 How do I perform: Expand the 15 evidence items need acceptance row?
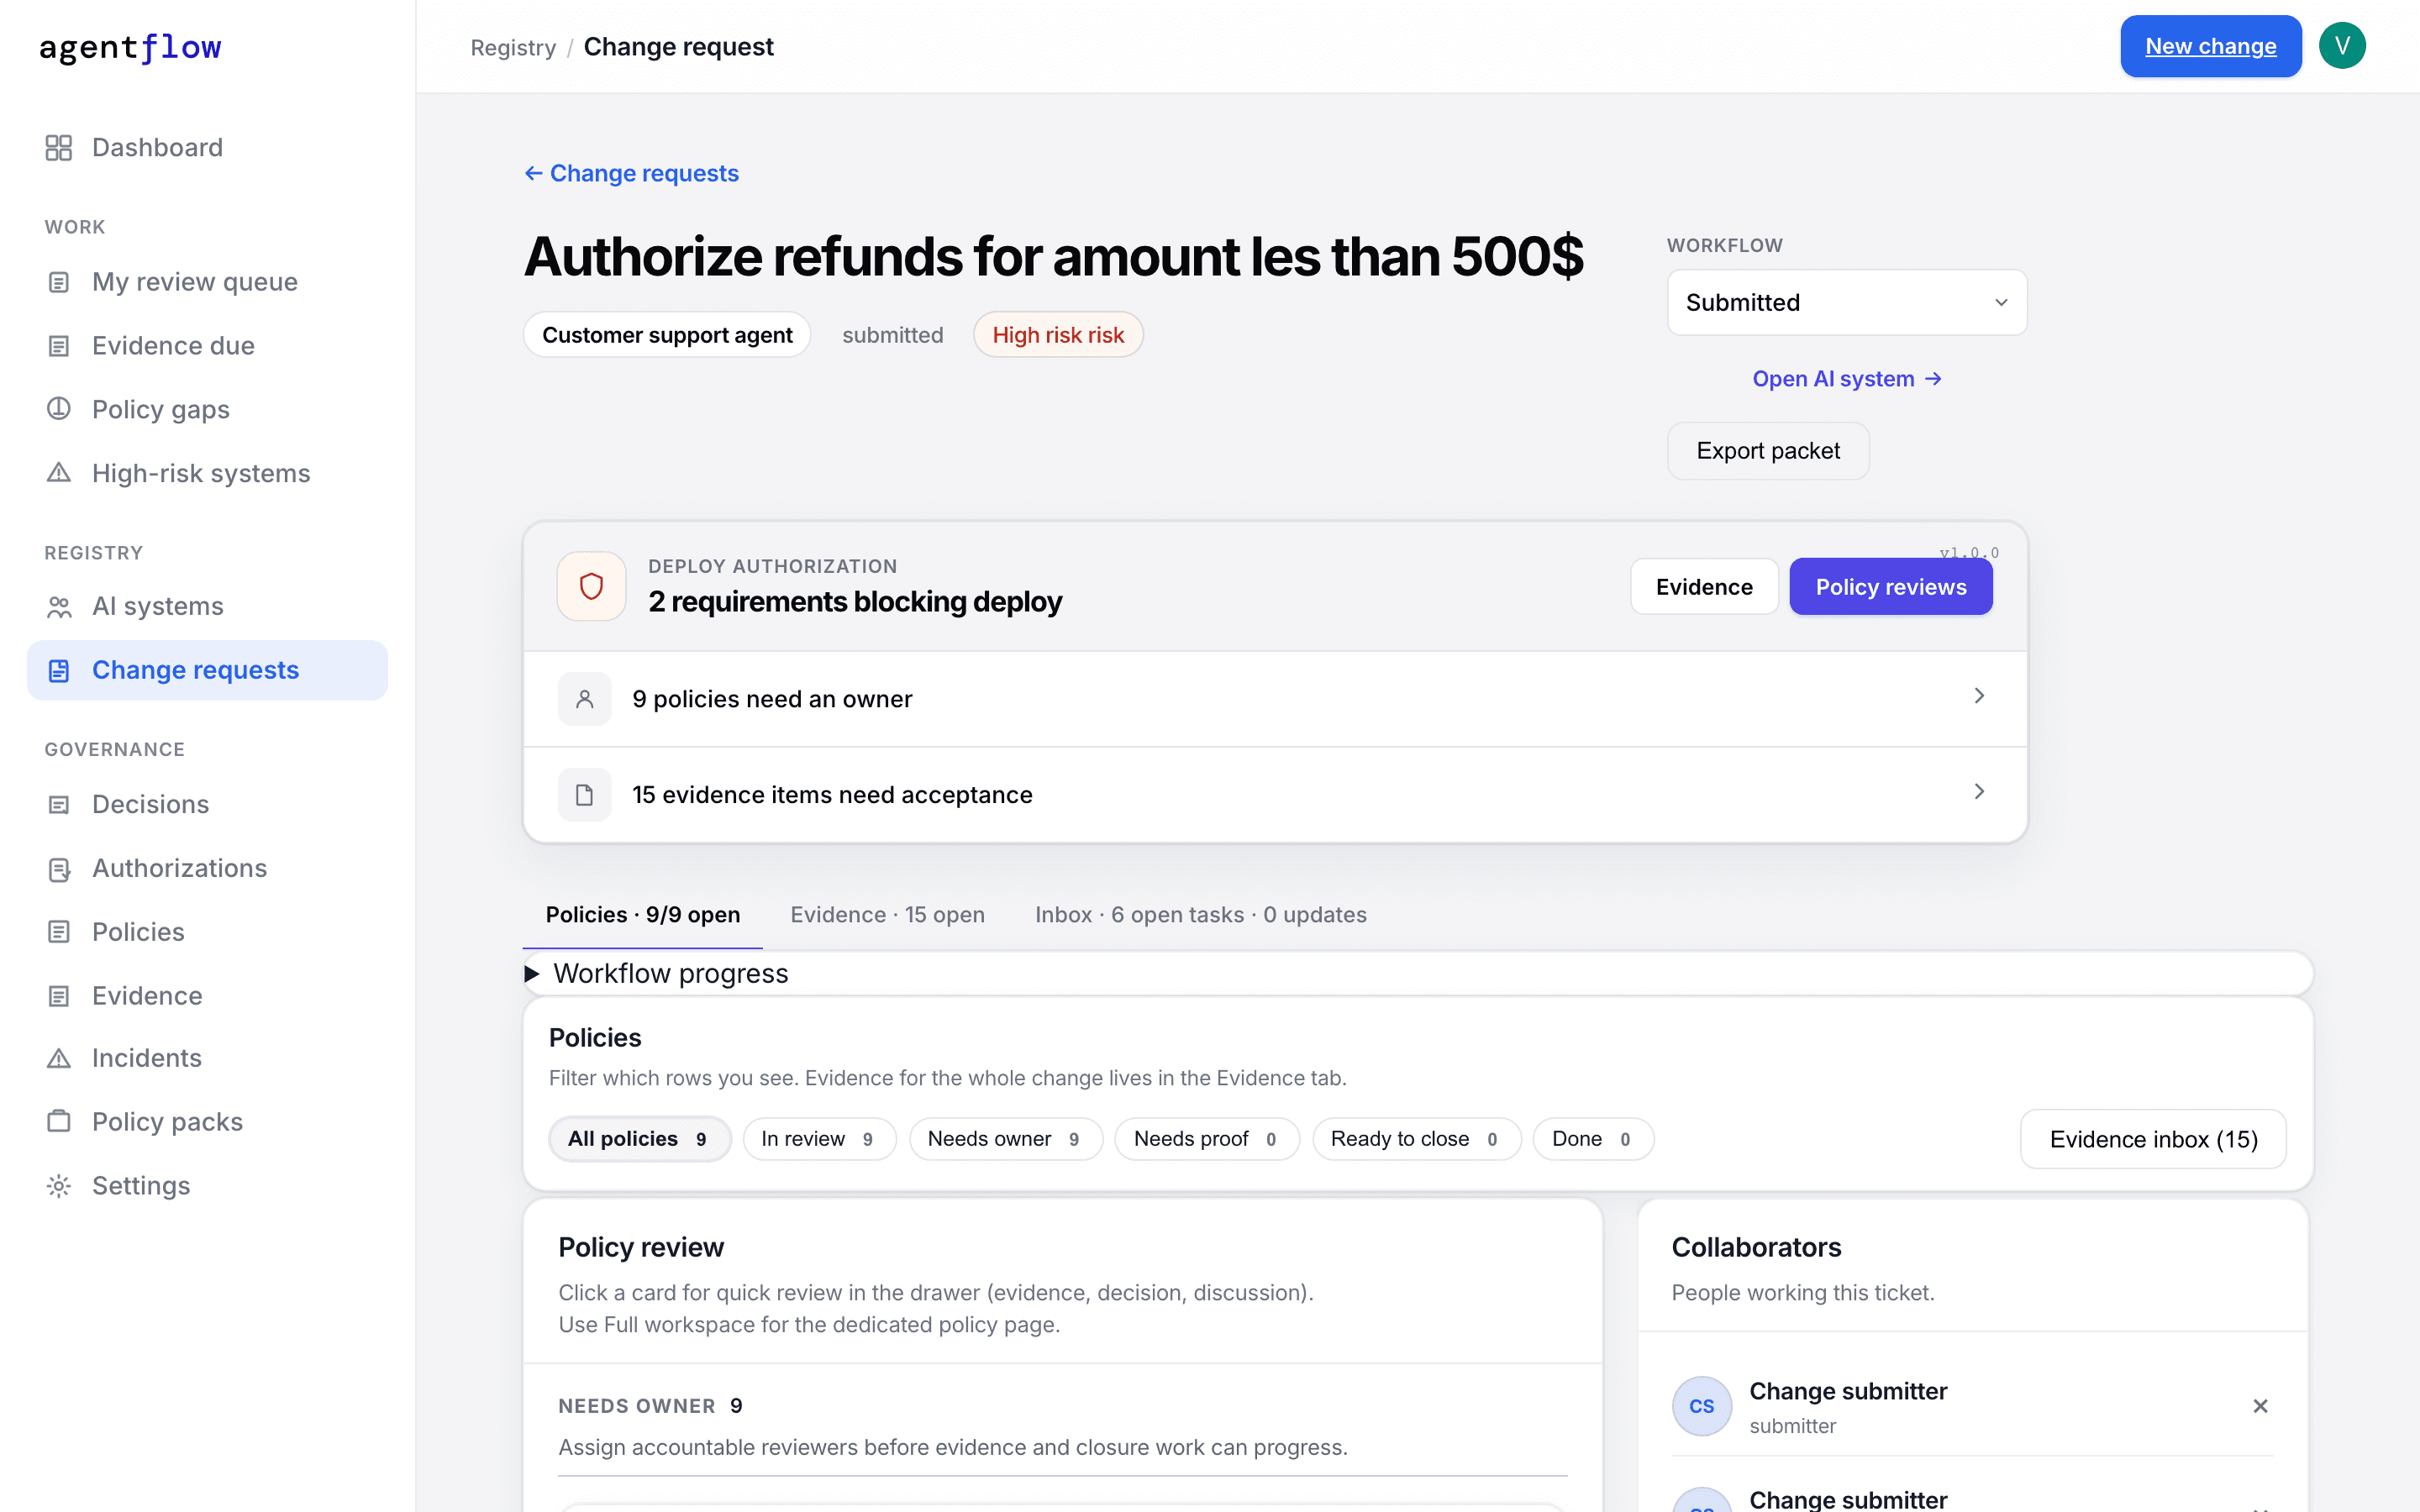click(x=1275, y=795)
